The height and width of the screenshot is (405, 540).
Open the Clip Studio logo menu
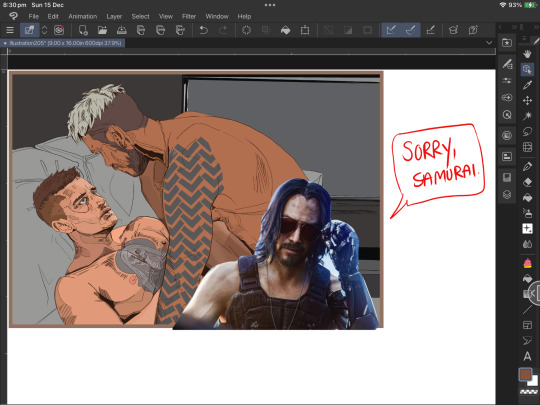point(13,16)
